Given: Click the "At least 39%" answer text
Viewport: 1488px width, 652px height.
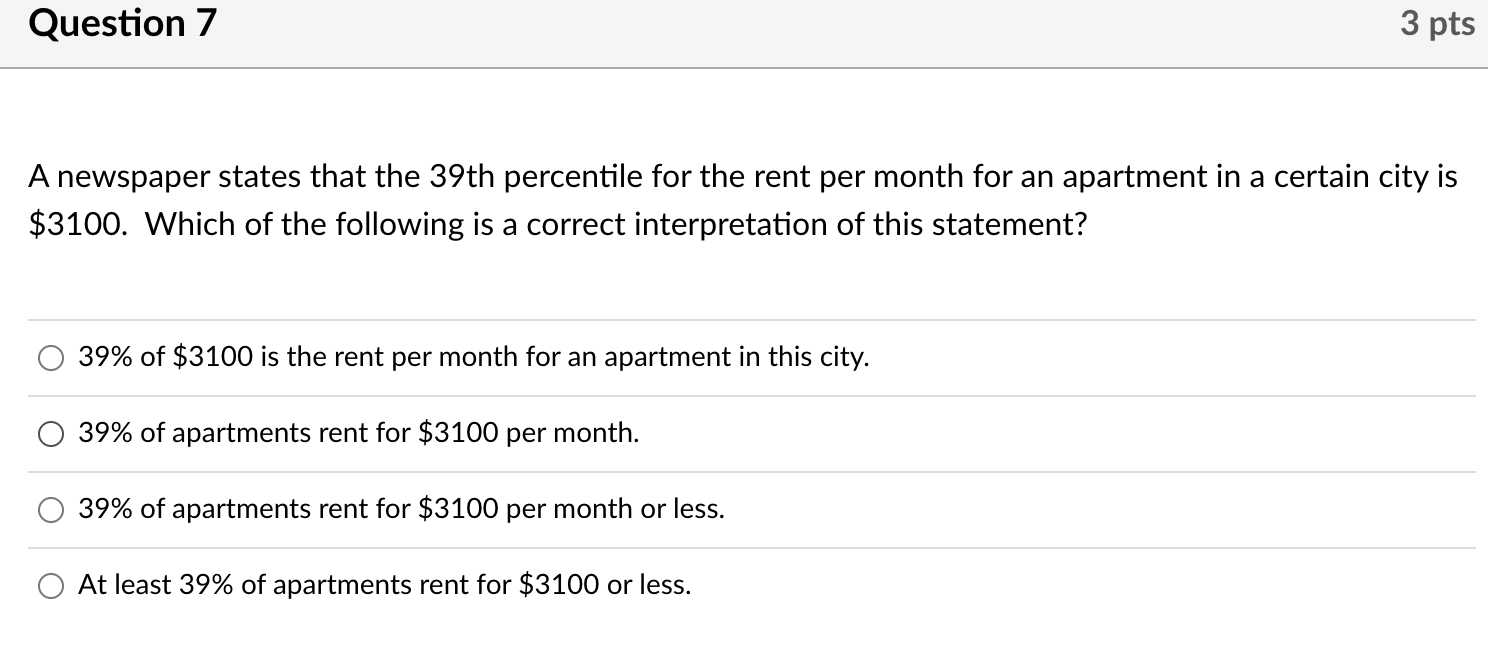Looking at the screenshot, I should pyautogui.click(x=385, y=585).
